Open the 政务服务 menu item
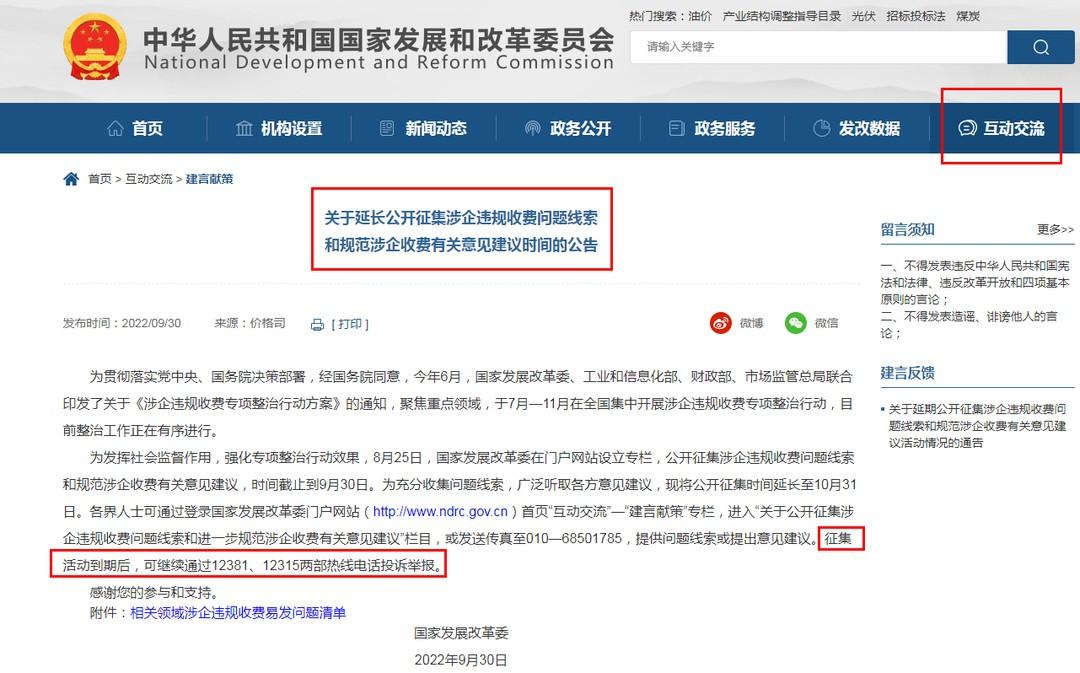 (x=712, y=128)
